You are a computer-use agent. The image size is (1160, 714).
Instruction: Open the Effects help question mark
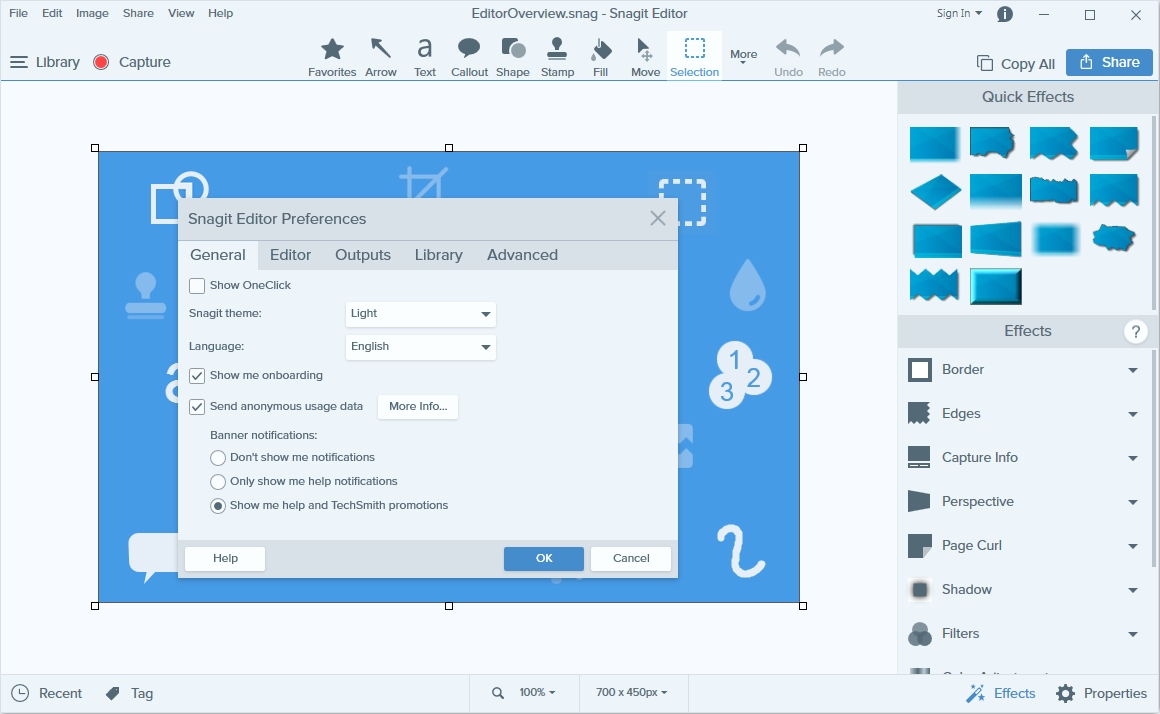(1135, 332)
